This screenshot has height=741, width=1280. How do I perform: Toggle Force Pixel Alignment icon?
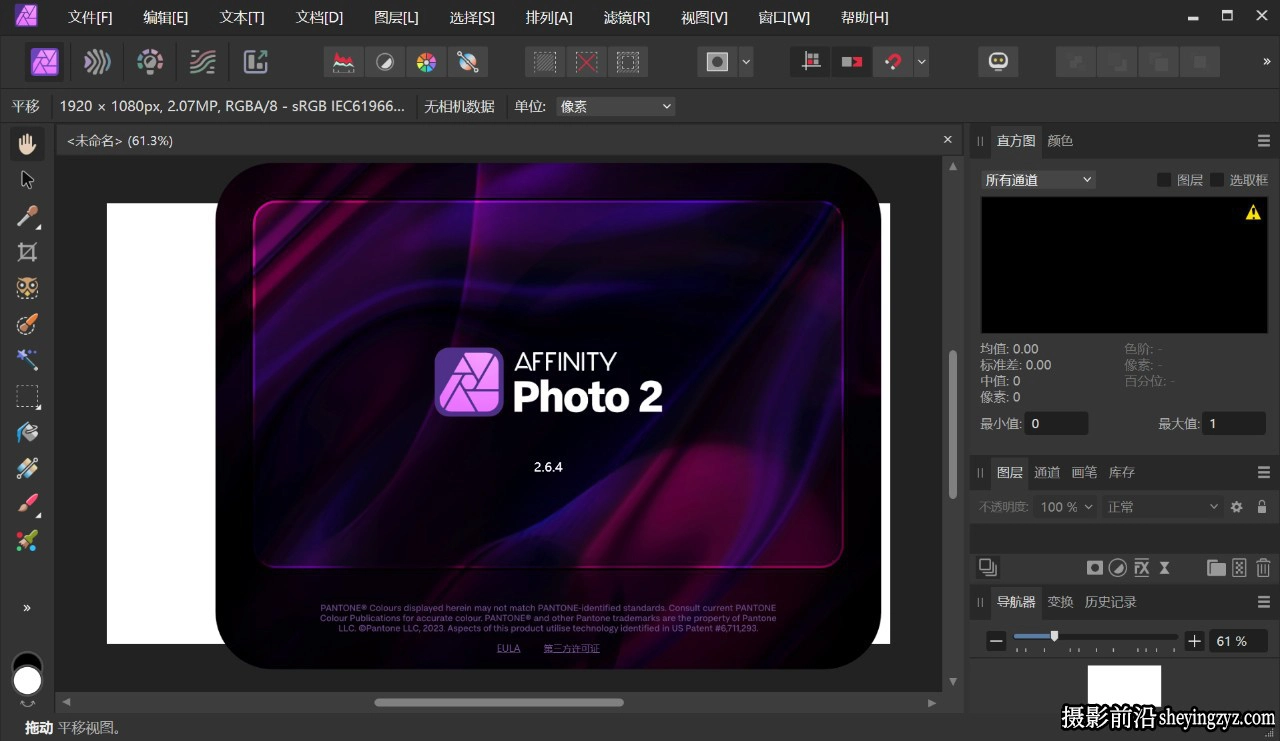(x=811, y=62)
